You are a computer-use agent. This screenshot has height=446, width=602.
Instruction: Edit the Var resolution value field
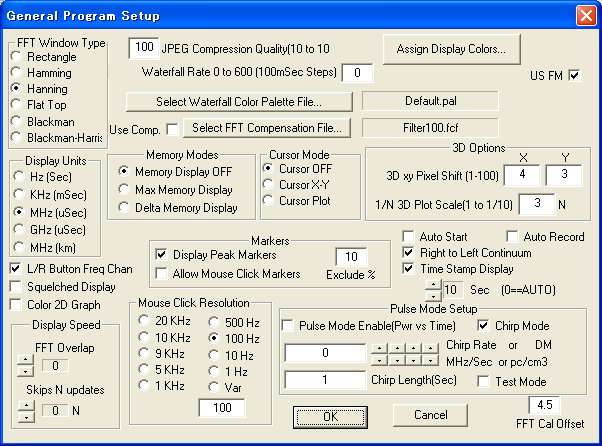click(x=222, y=408)
